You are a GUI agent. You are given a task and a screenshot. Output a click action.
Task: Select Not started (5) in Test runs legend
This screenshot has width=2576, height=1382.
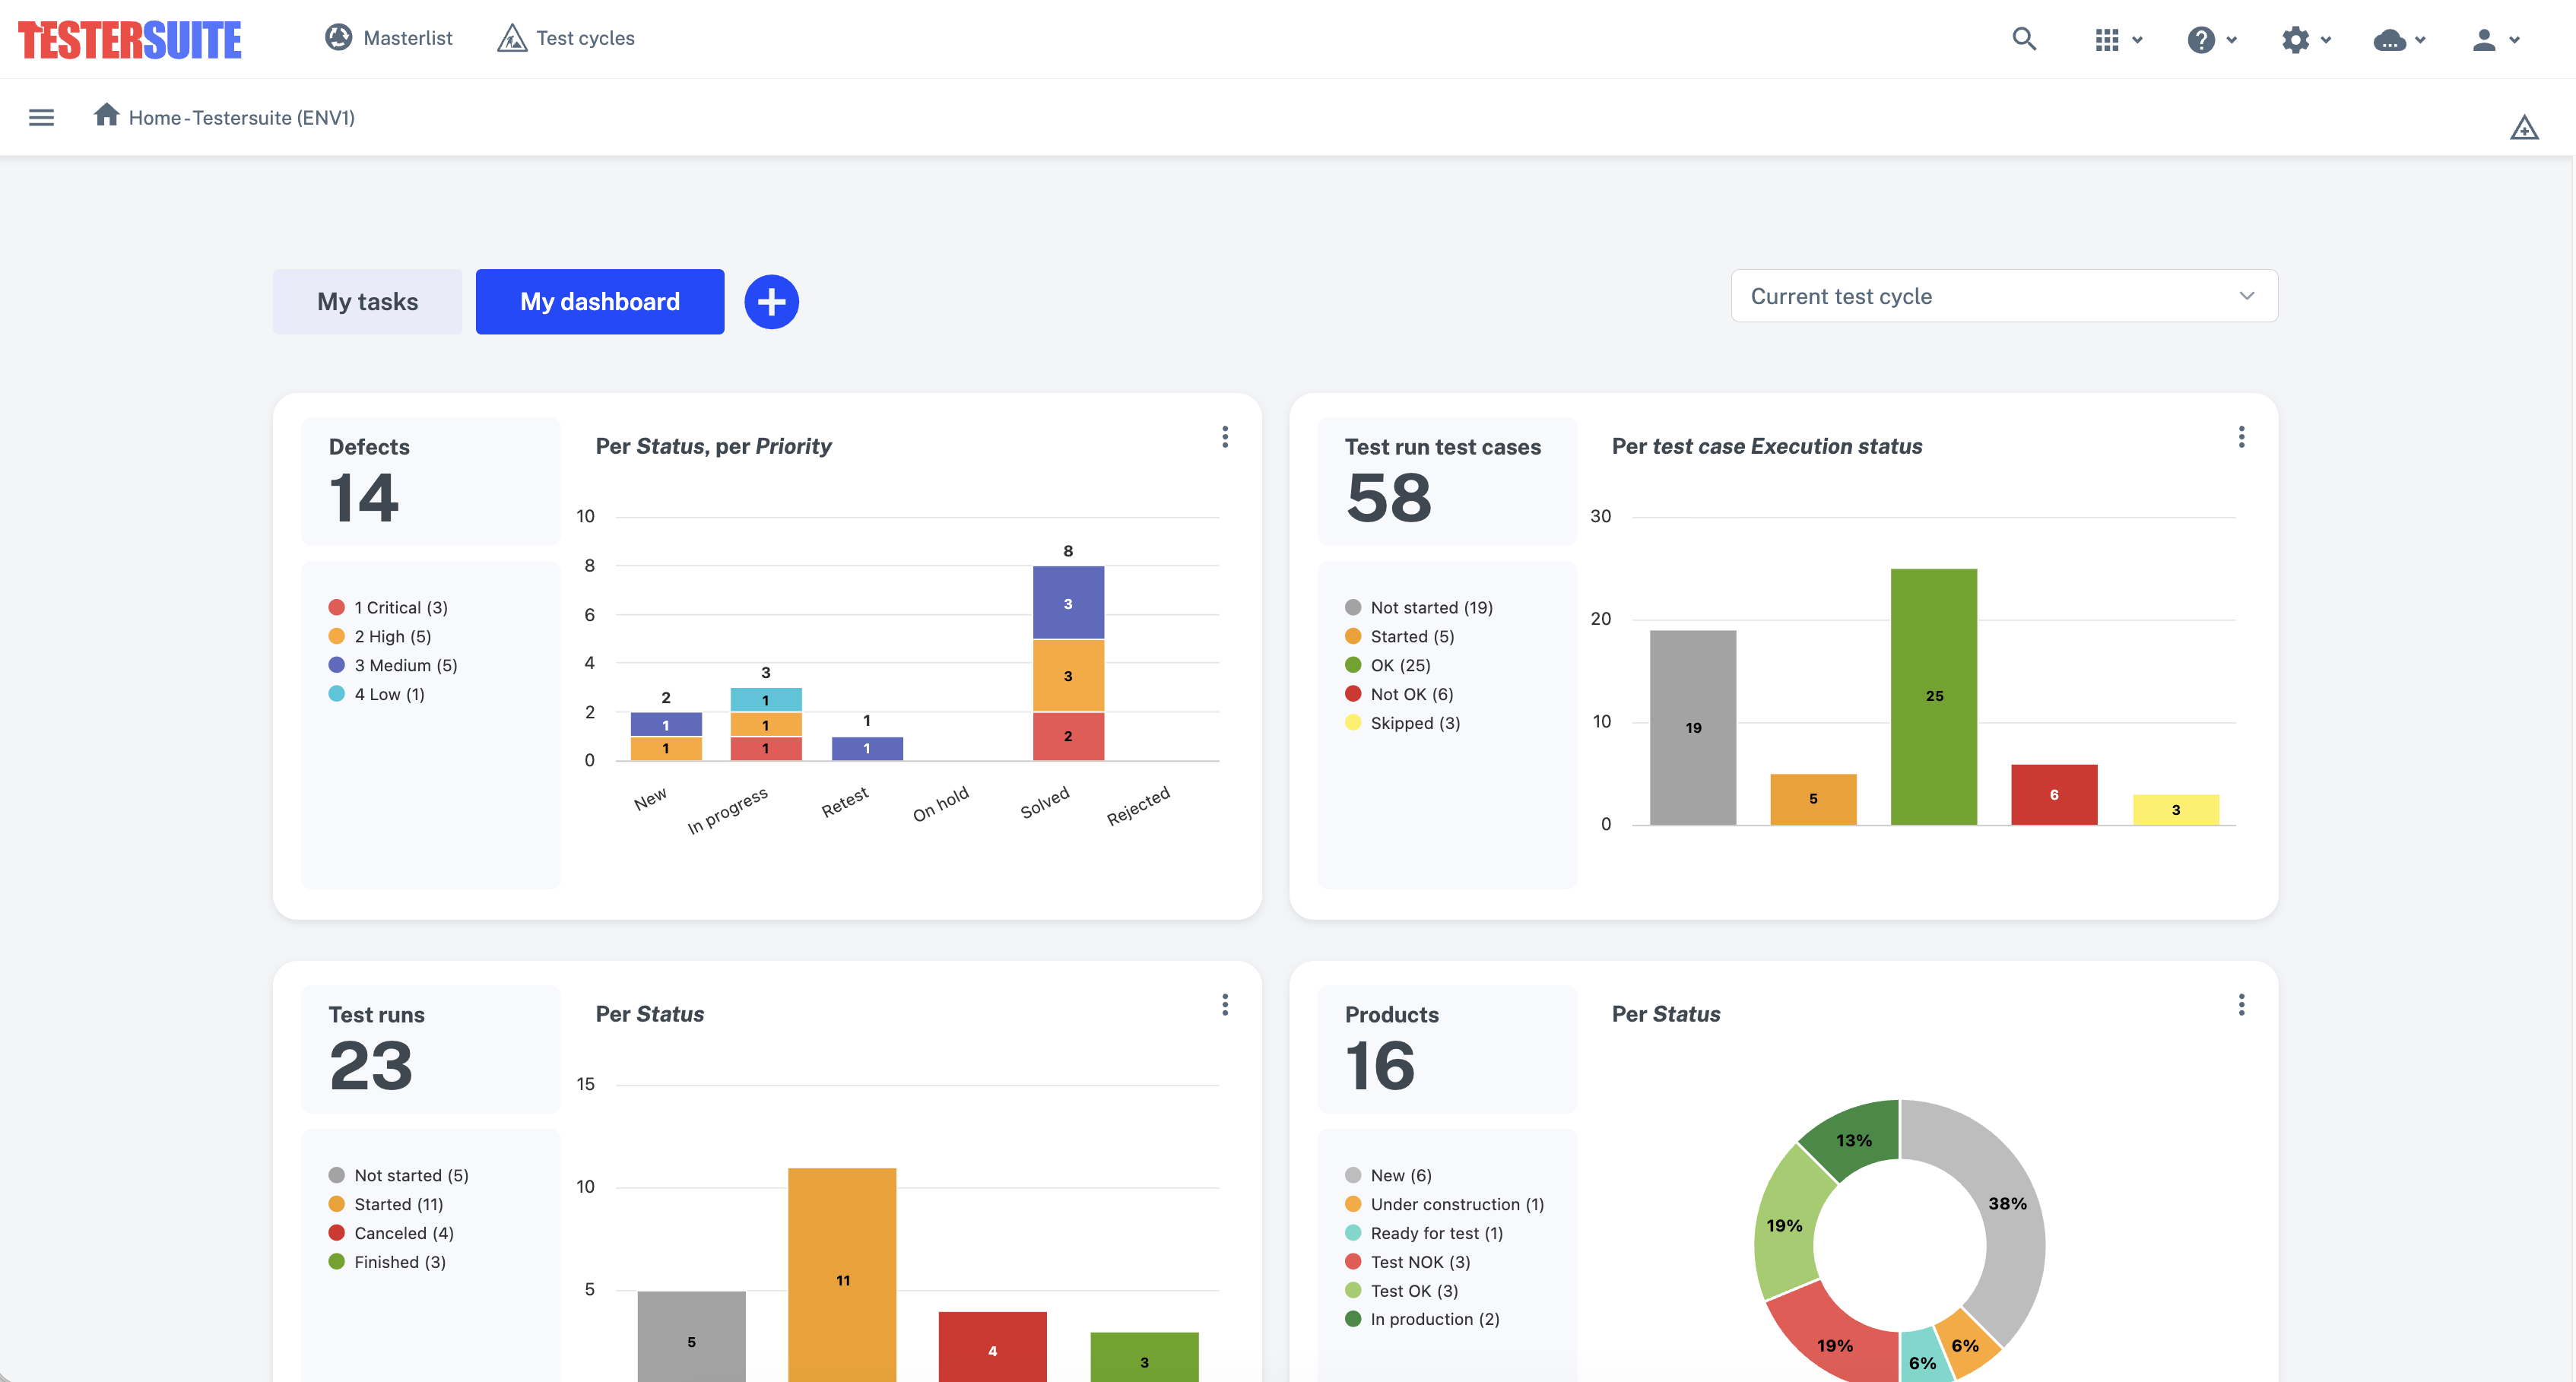tap(399, 1176)
